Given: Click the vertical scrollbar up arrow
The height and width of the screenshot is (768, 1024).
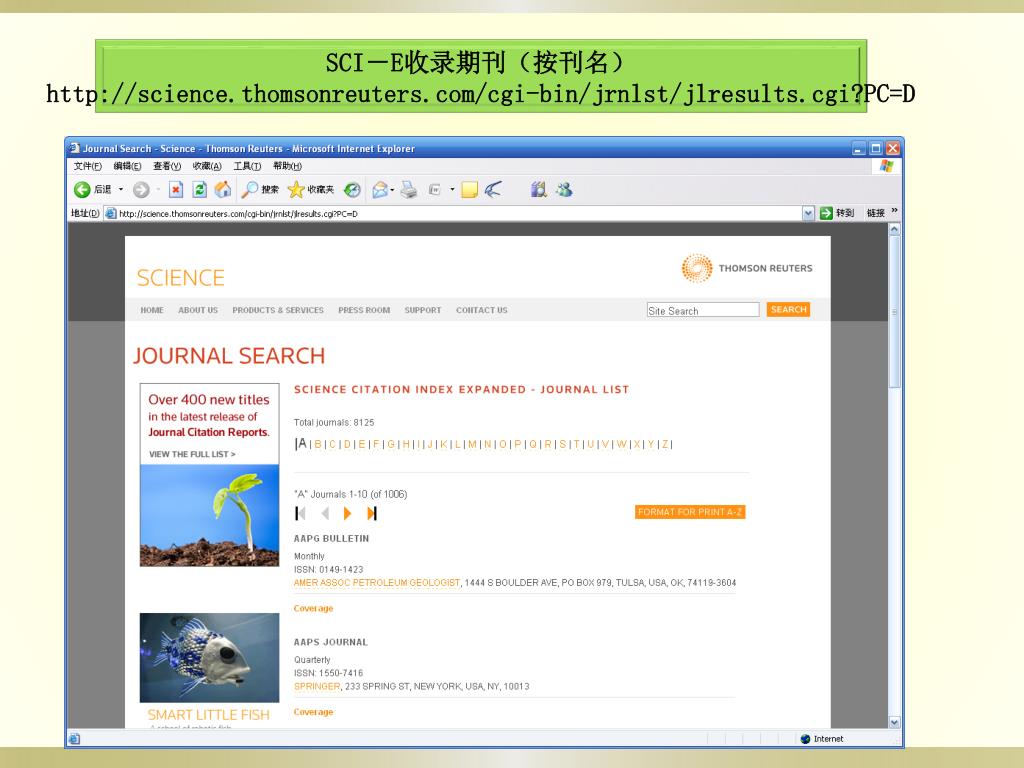Looking at the screenshot, I should point(895,229).
